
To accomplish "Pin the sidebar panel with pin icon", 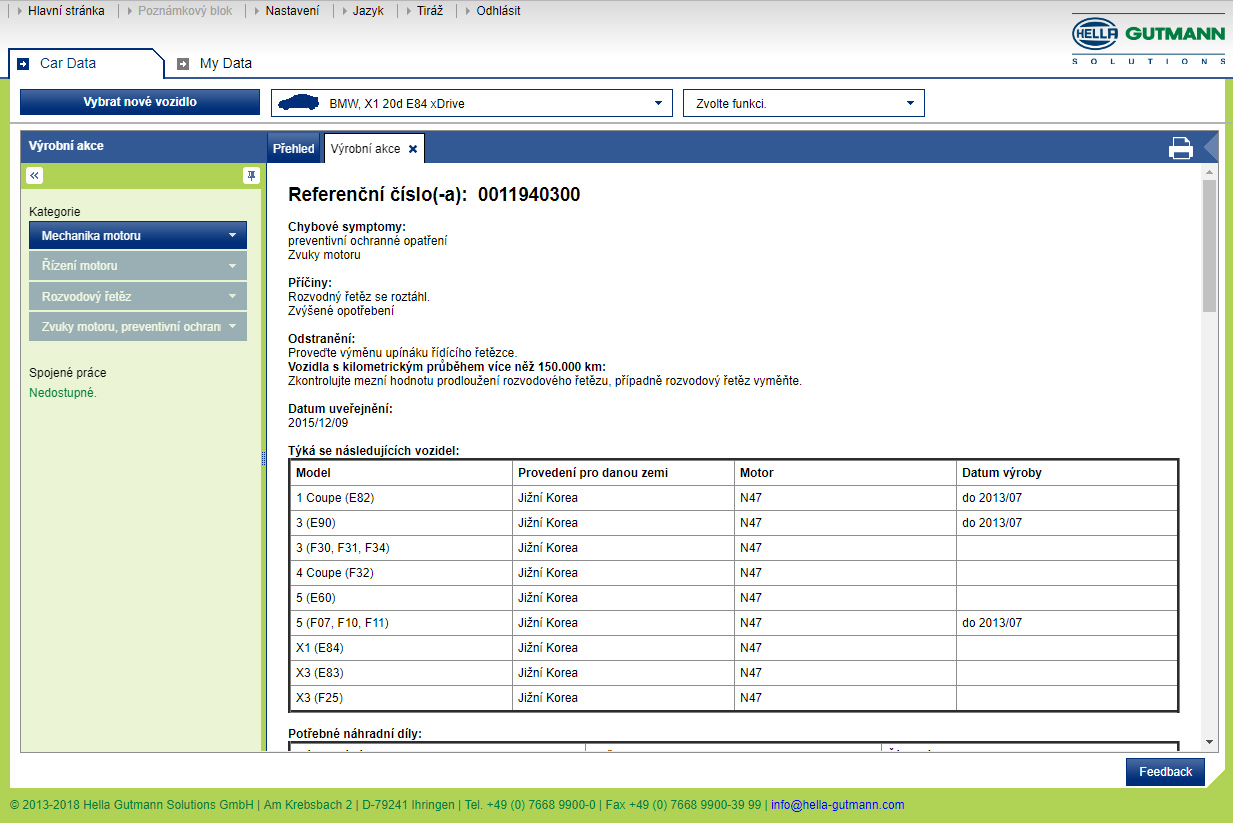I will 251,176.
